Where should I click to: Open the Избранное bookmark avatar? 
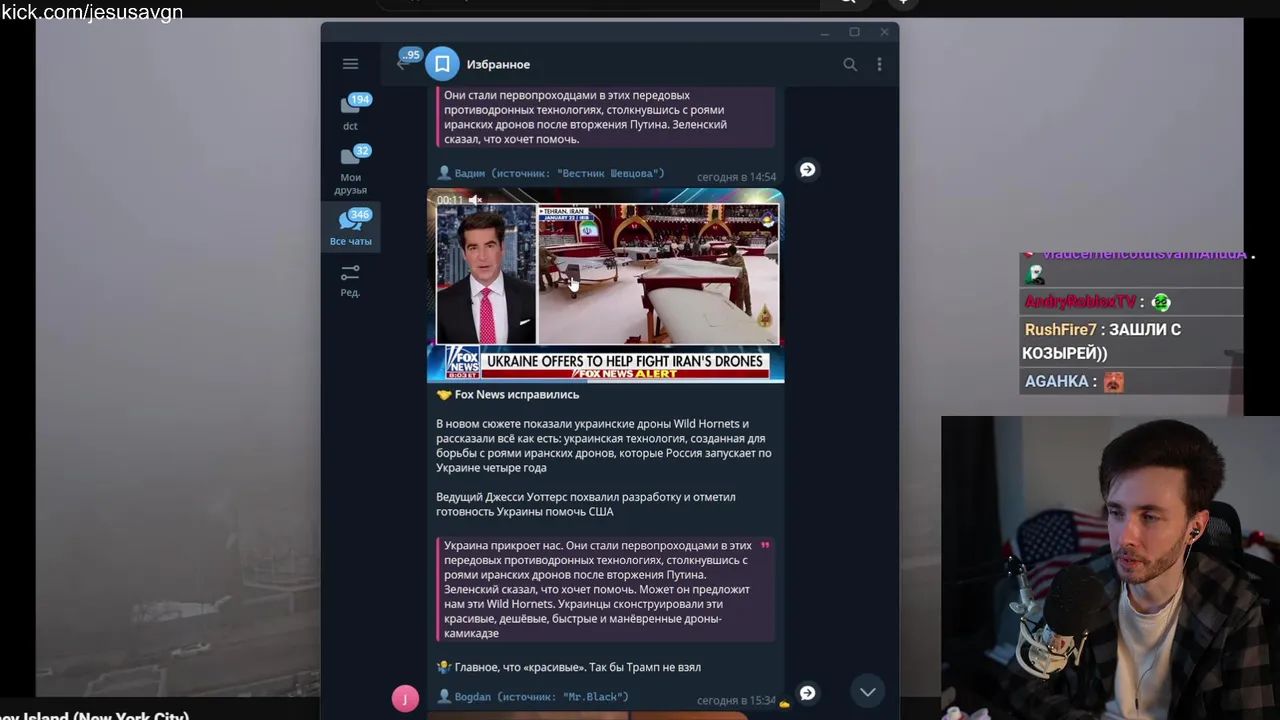coord(442,64)
